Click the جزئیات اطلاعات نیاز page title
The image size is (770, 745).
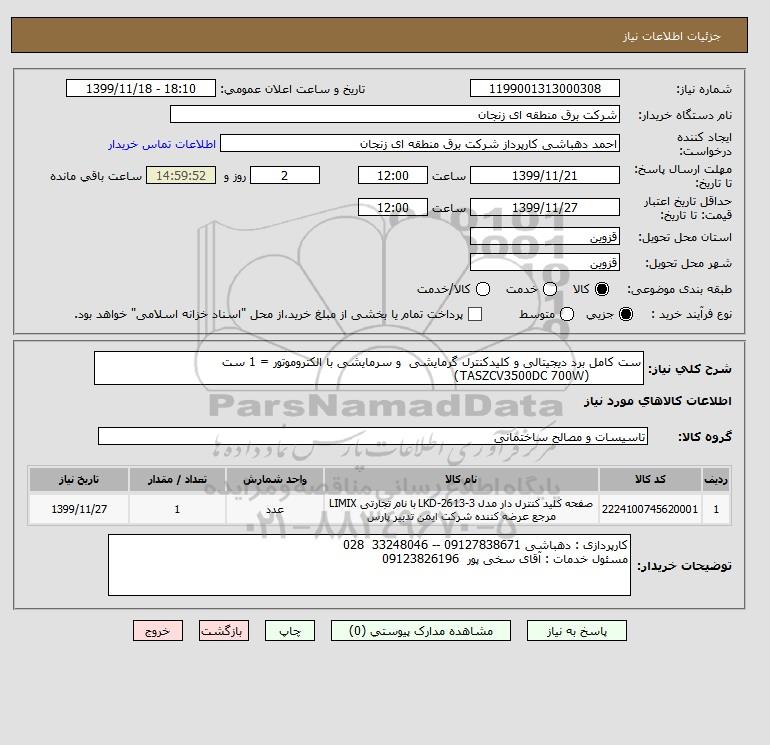click(x=671, y=36)
